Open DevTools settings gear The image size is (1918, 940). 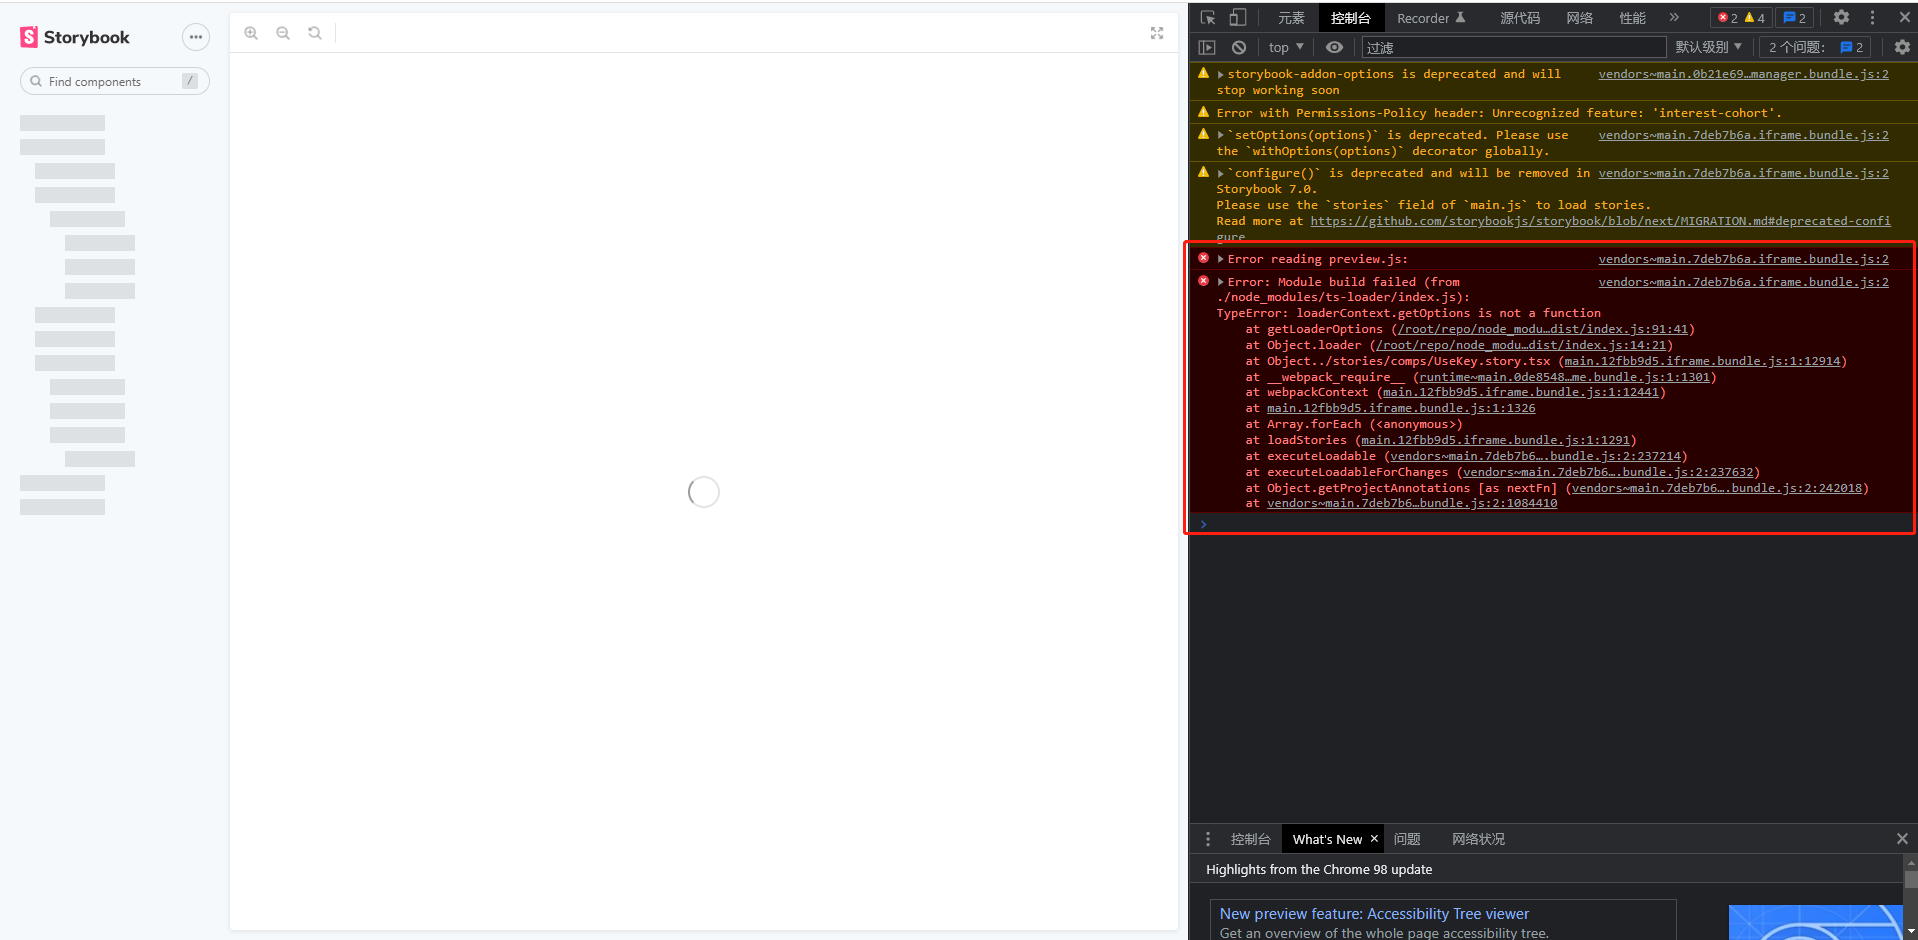(1841, 17)
